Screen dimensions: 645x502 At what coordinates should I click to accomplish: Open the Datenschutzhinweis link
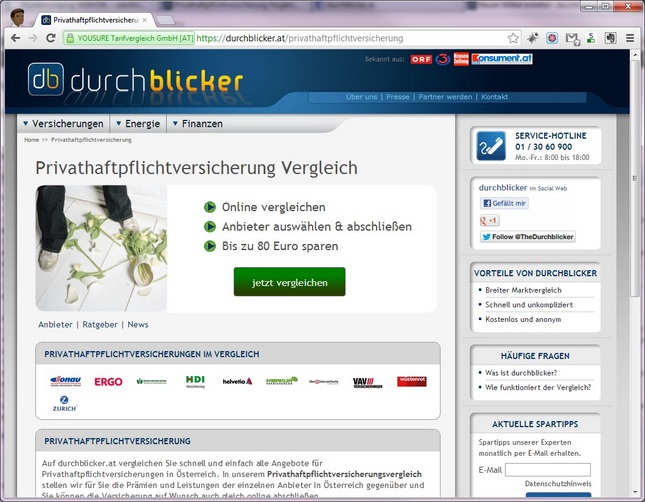pos(558,483)
